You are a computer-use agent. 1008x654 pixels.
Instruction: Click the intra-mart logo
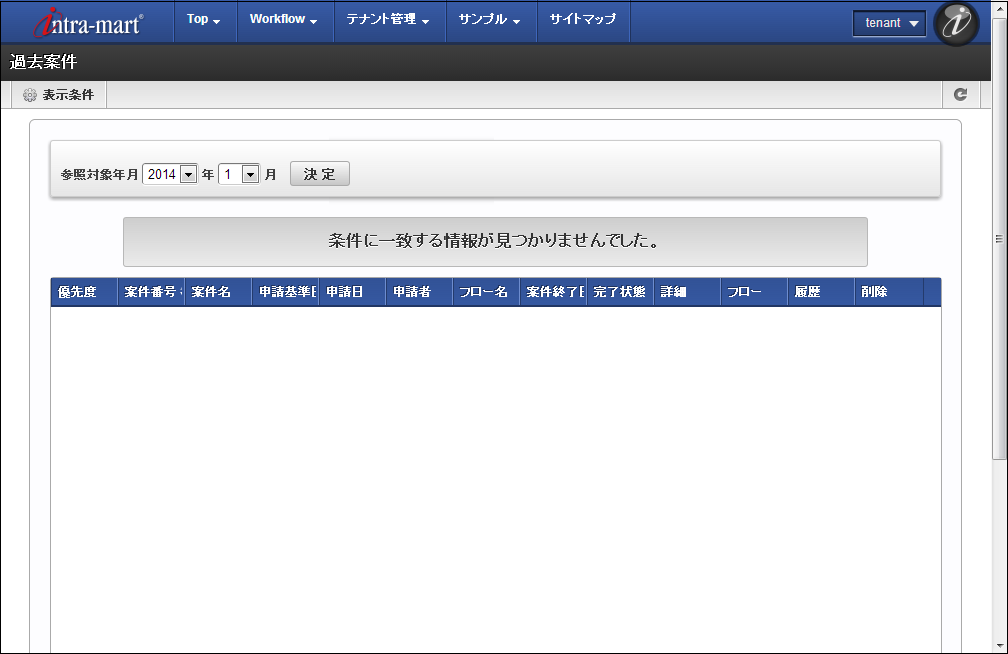[x=88, y=22]
